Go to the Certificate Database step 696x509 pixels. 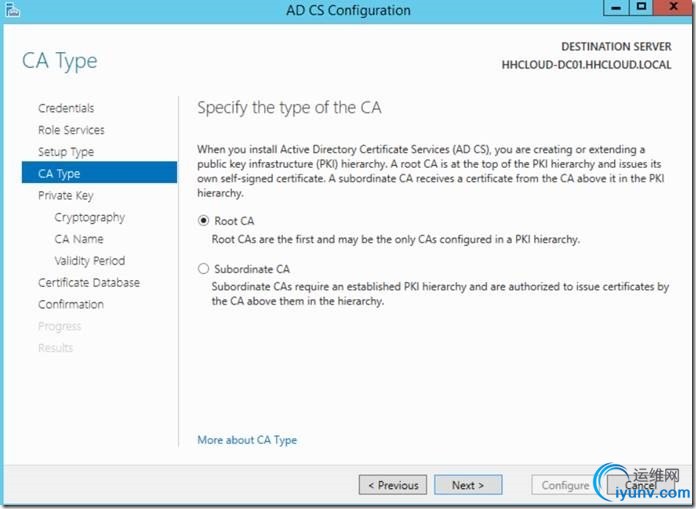click(89, 283)
